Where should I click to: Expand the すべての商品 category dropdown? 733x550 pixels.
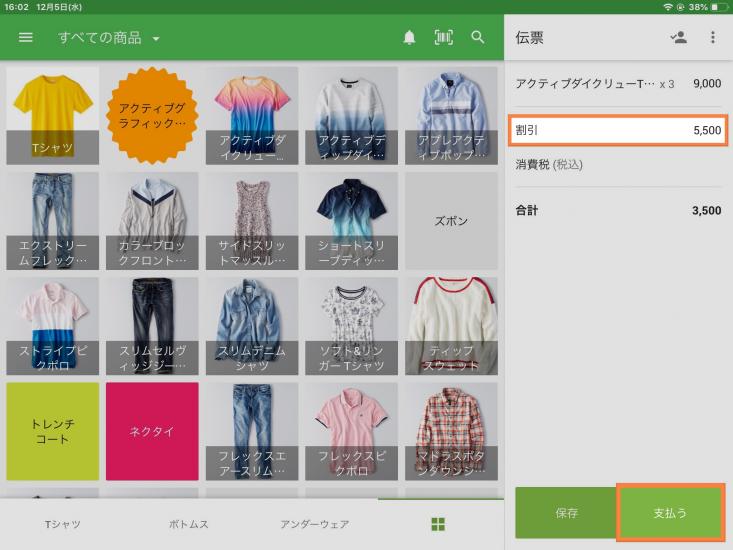(108, 38)
